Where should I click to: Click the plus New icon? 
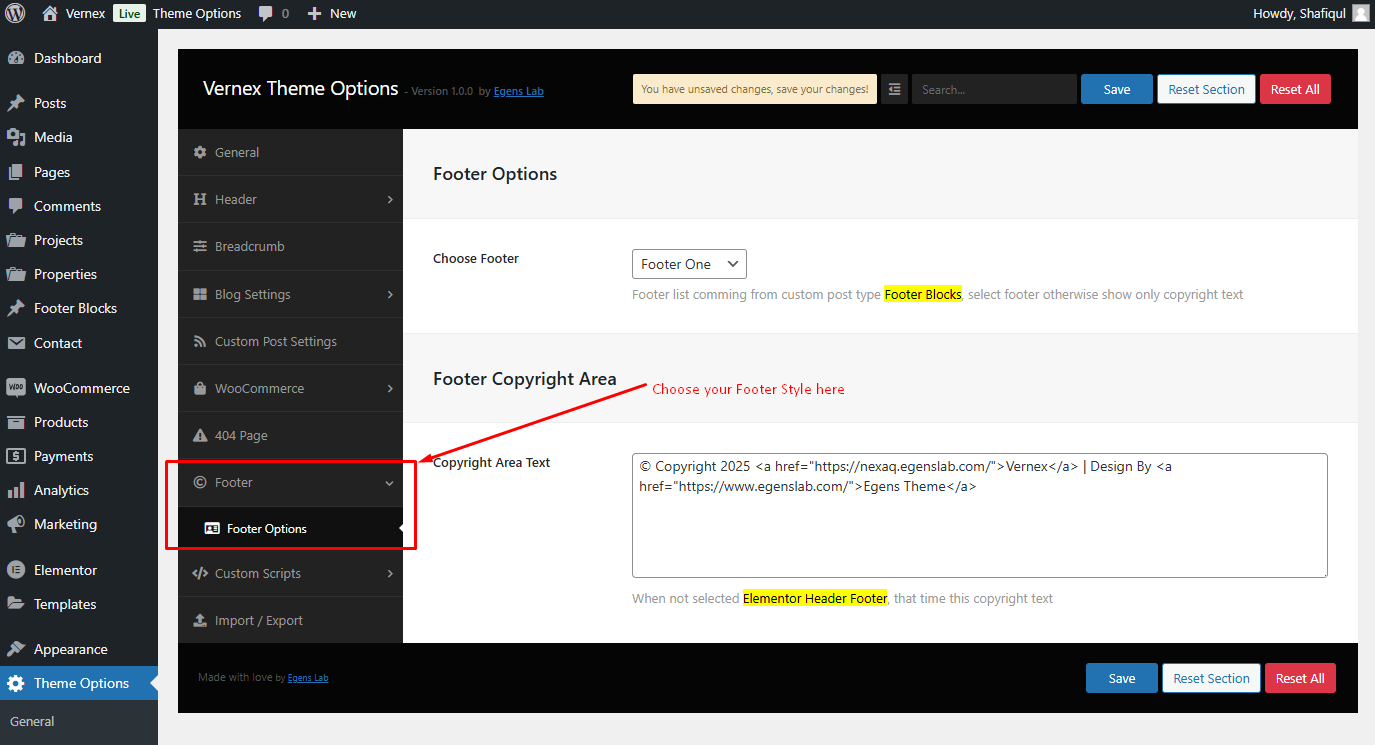[314, 14]
